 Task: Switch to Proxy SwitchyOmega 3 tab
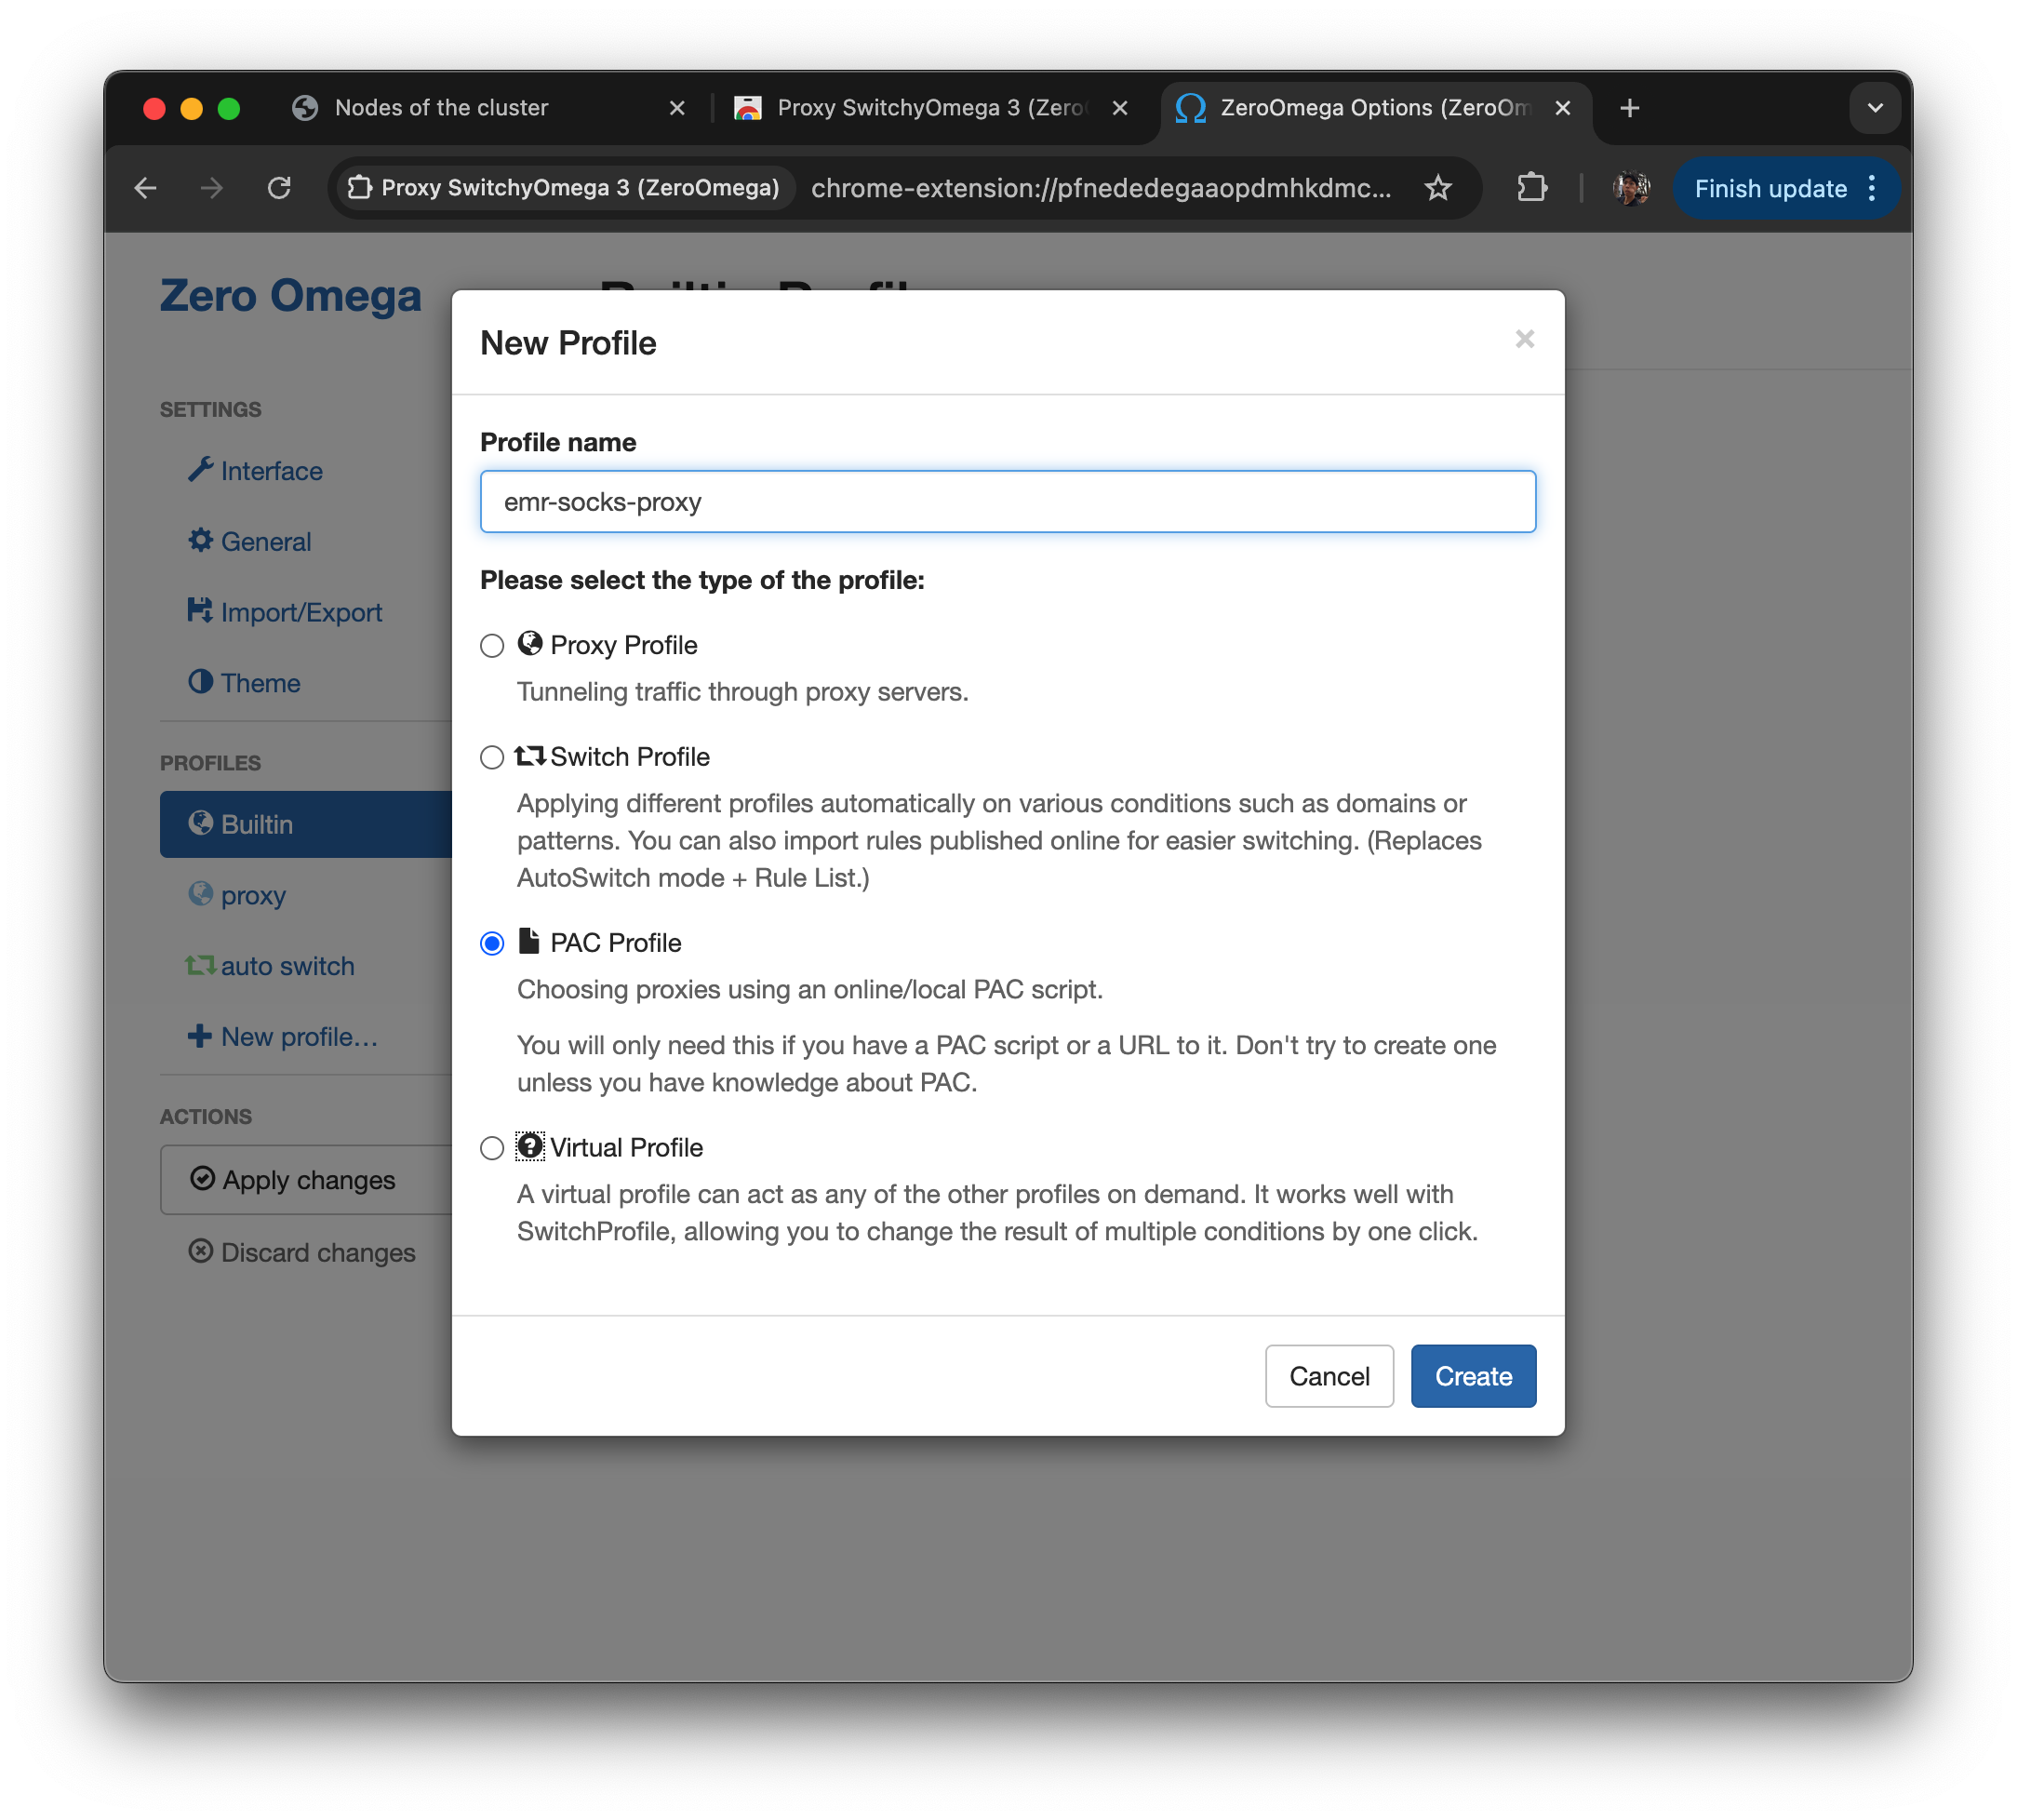click(930, 108)
